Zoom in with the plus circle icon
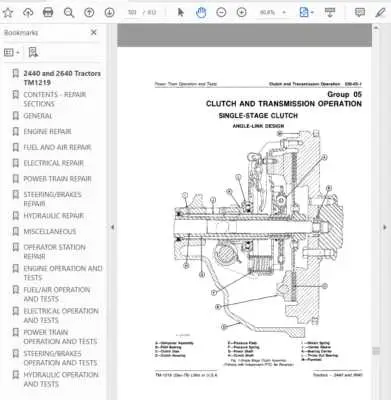The height and width of the screenshot is (400, 391). [241, 13]
